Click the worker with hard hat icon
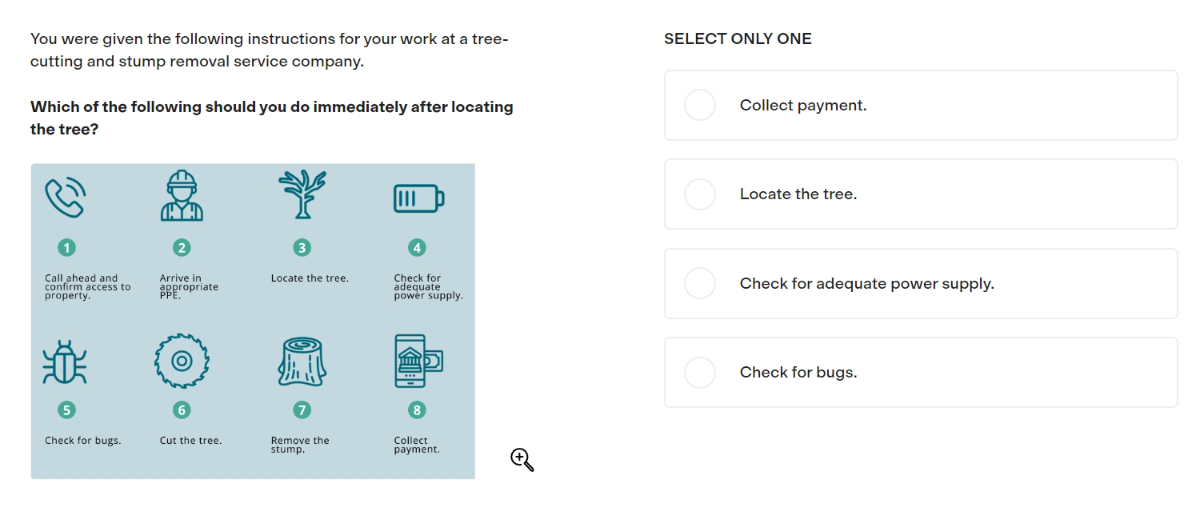The height and width of the screenshot is (531, 1185). coord(182,195)
